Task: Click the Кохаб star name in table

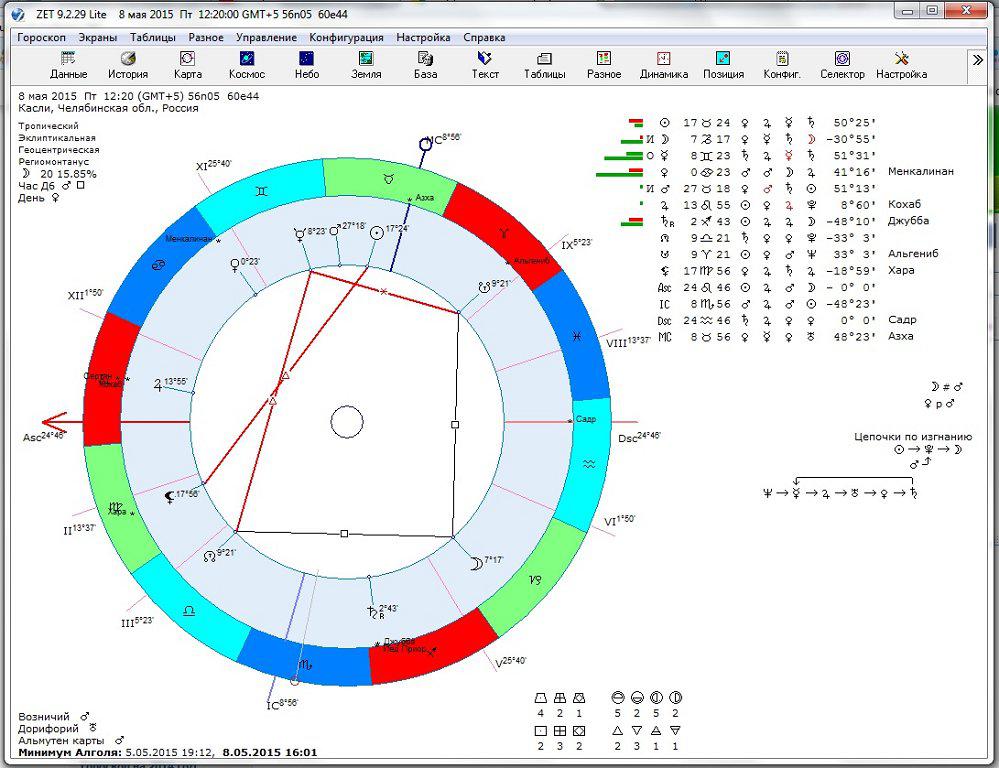Action: click(905, 204)
